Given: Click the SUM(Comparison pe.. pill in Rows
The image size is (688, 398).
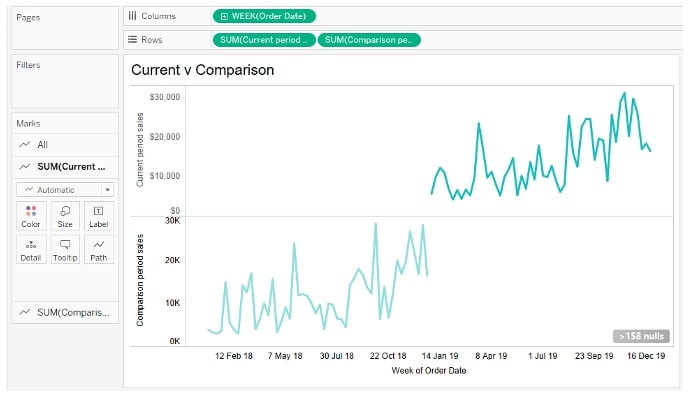Looking at the screenshot, I should pos(369,40).
